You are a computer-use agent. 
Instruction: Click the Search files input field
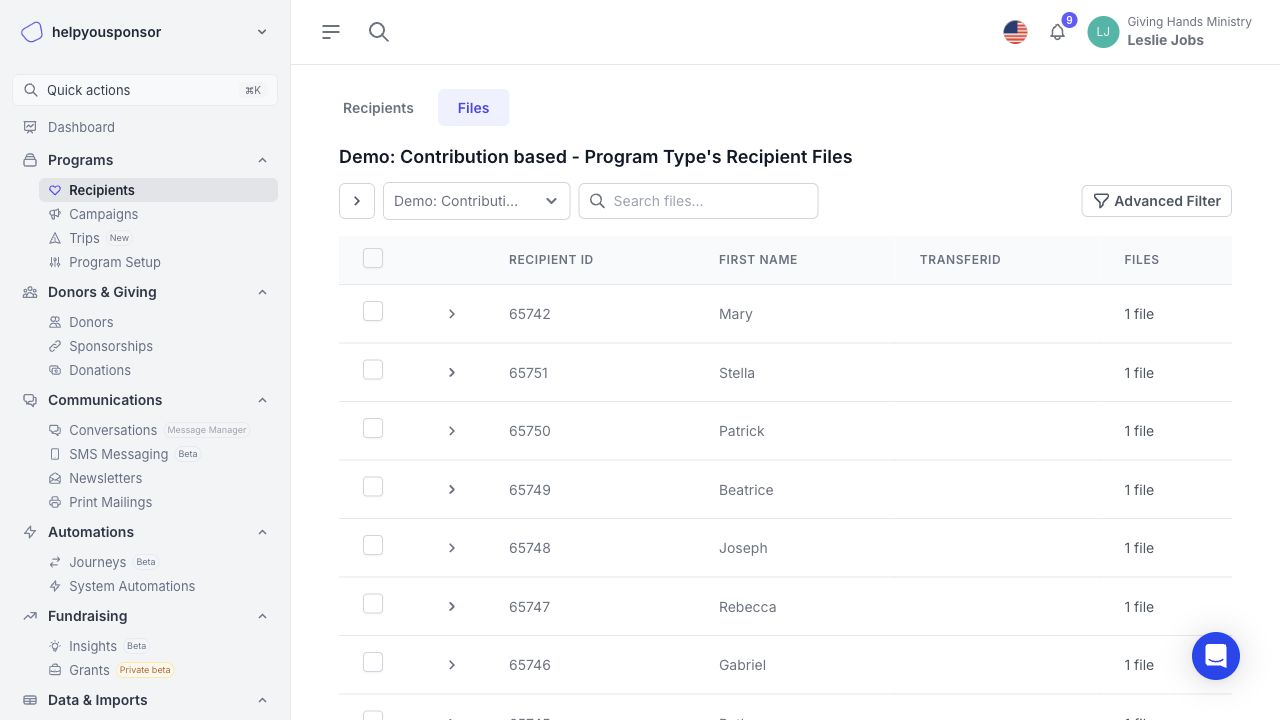coord(698,201)
